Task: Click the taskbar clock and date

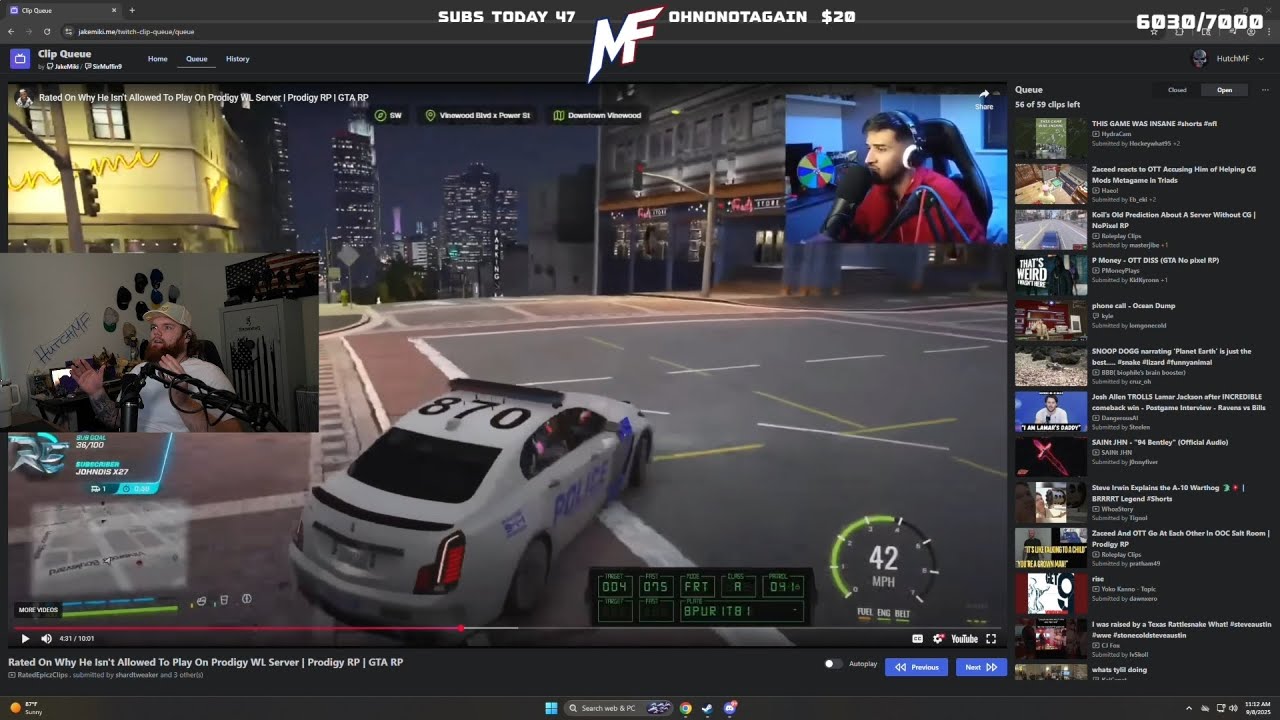Action: click(x=1256, y=708)
